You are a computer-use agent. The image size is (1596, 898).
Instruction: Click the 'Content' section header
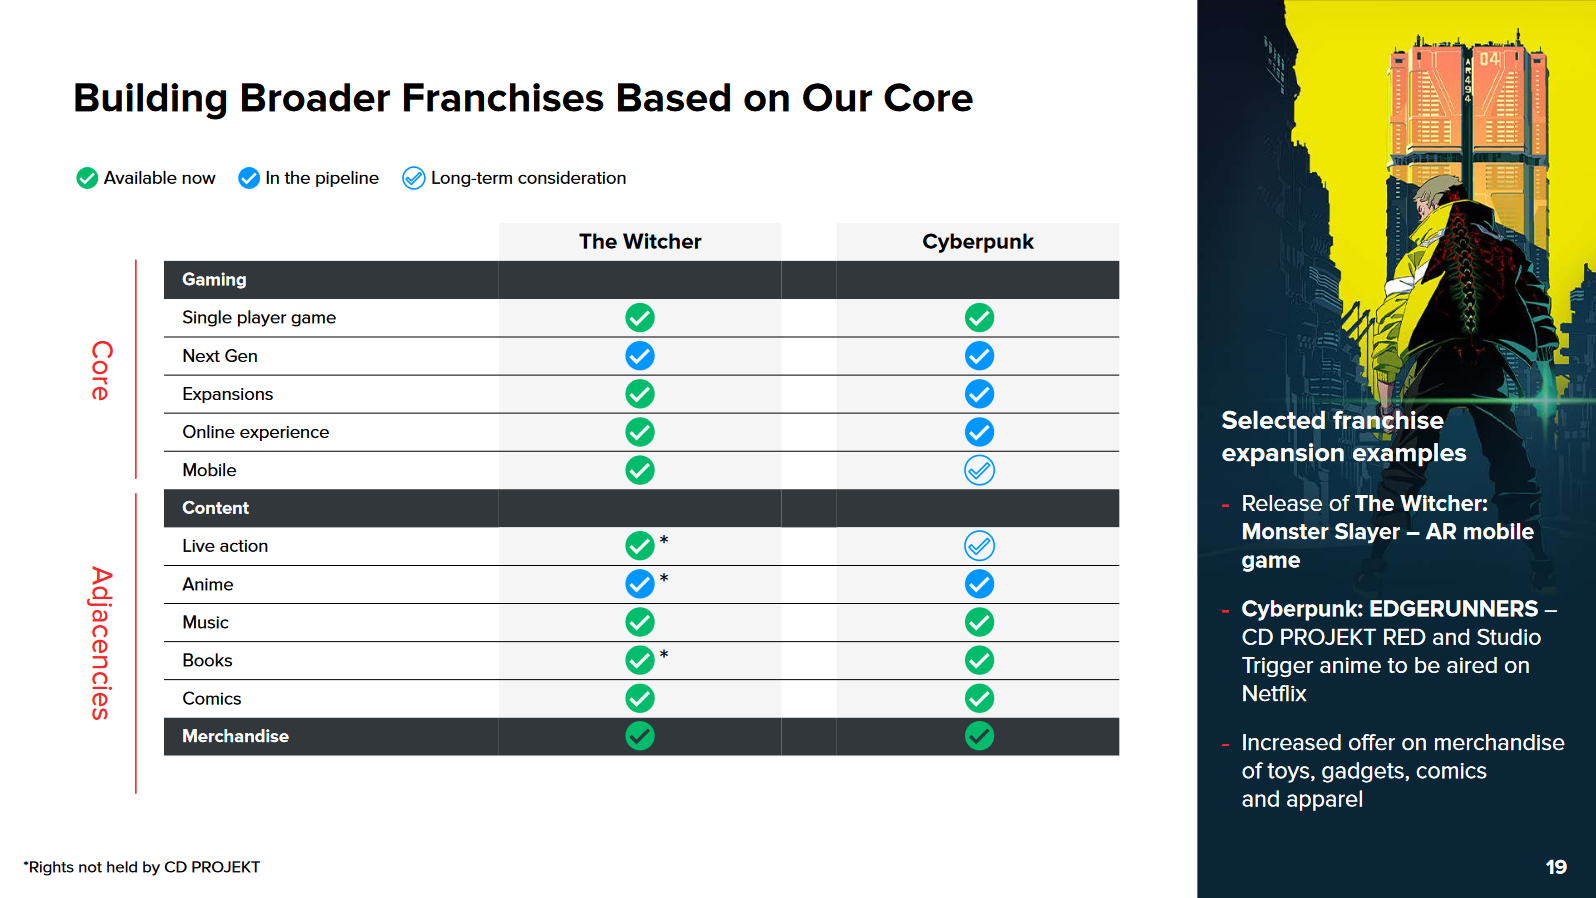click(215, 508)
